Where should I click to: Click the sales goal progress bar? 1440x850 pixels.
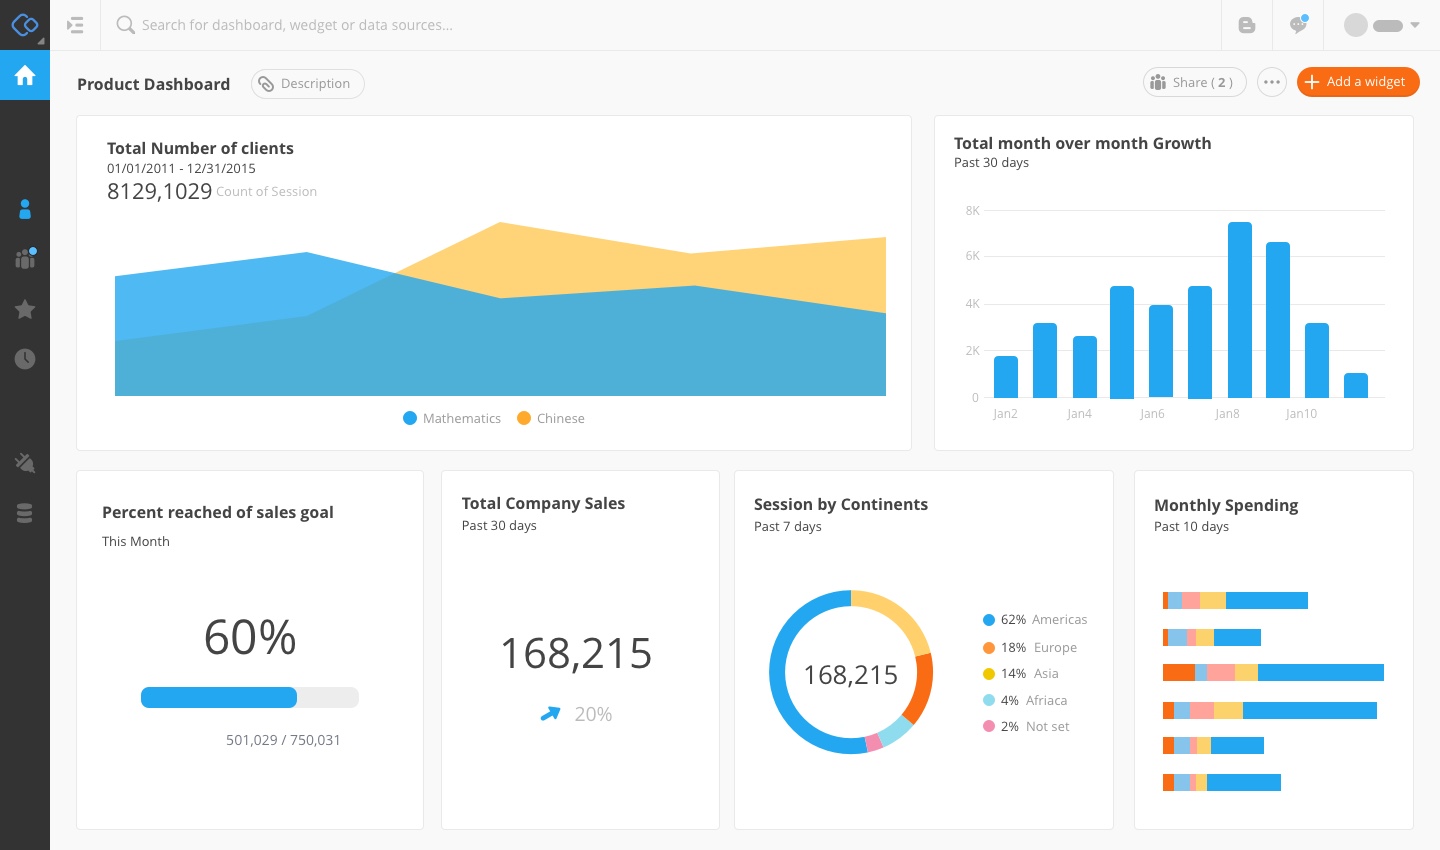pyautogui.click(x=249, y=697)
